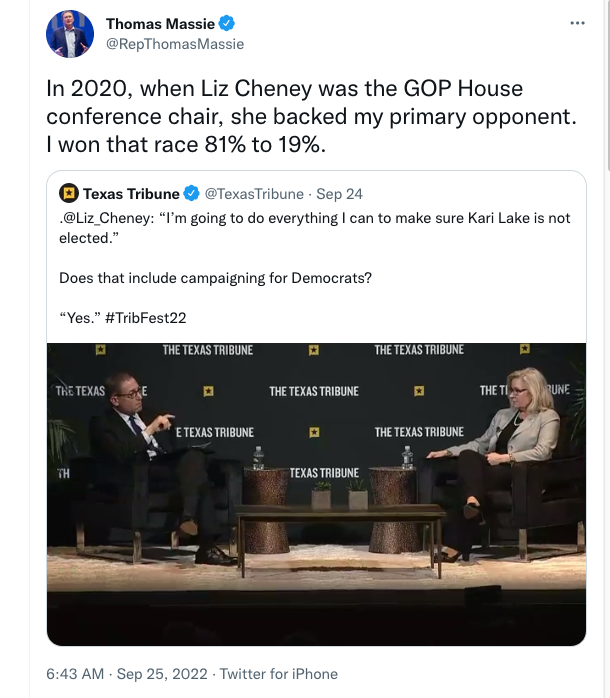
Task: Open the Twitter for iPhone source link
Action: click(278, 673)
